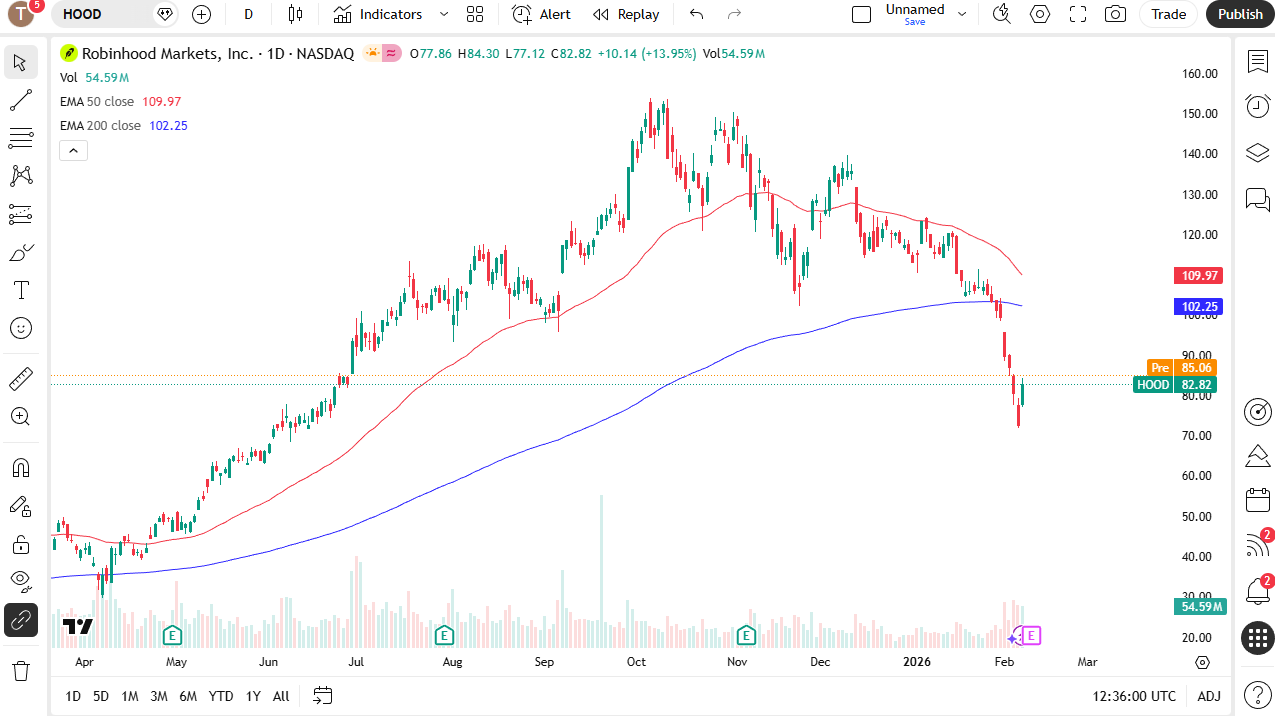Open the help center question icon
The width and height of the screenshot is (1275, 716).
(1257, 694)
